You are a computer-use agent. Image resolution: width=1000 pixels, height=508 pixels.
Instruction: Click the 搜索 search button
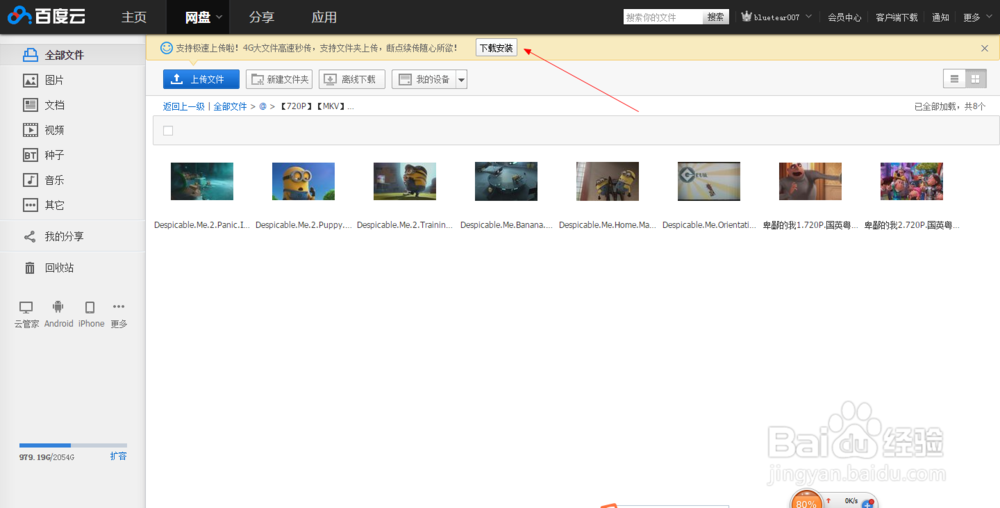pyautogui.click(x=716, y=17)
